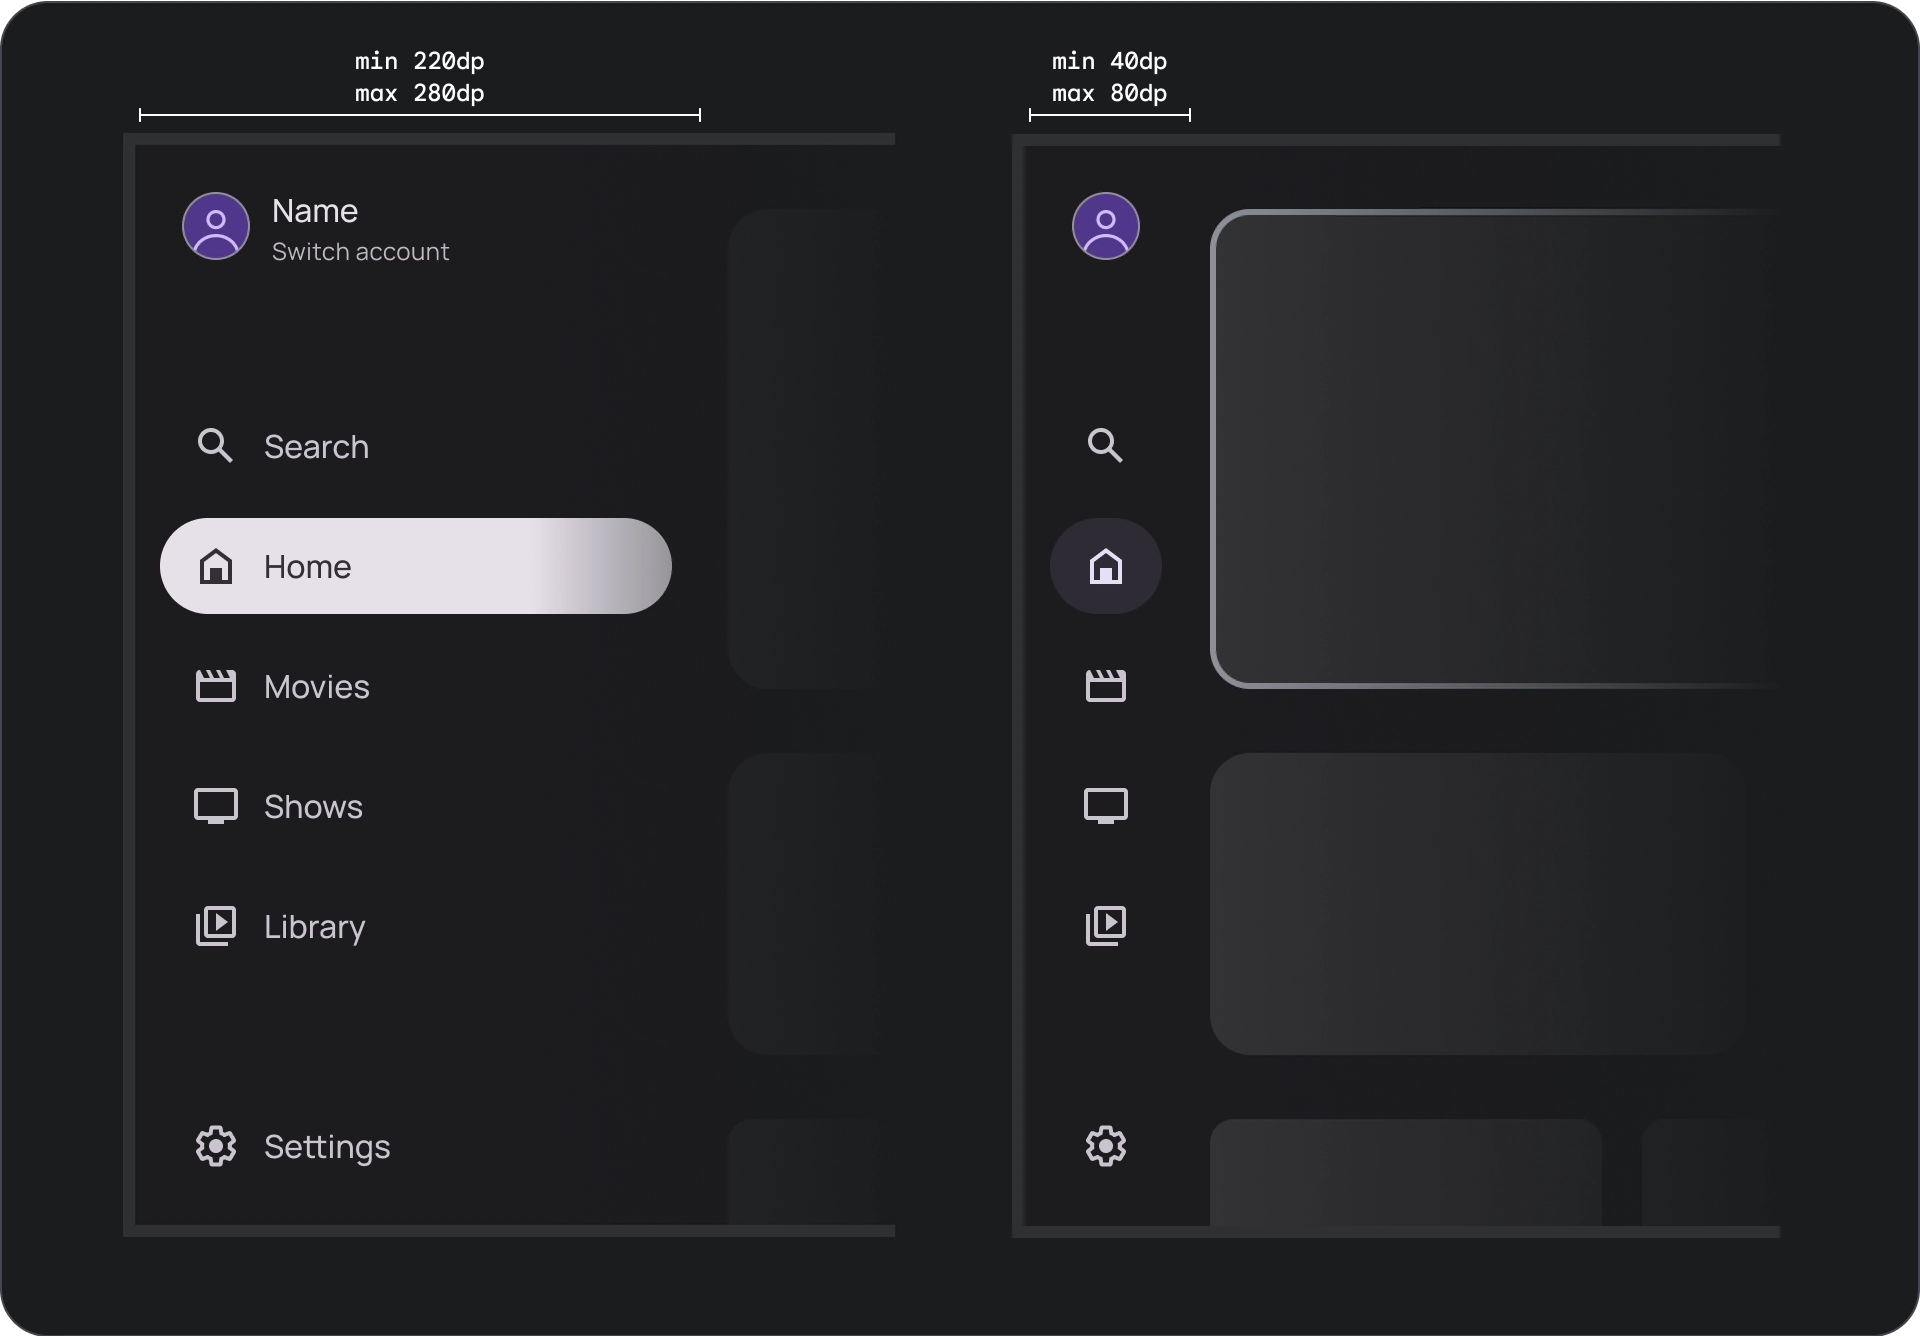Click the Search magnifier icon
The height and width of the screenshot is (1336, 1920).
216,445
